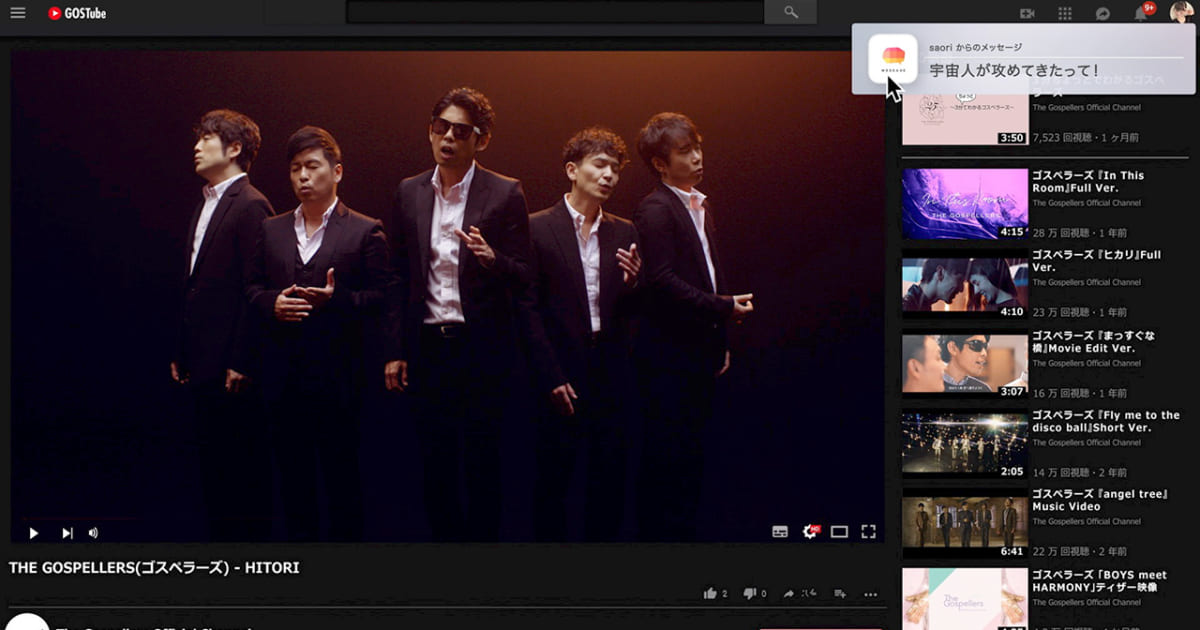This screenshot has width=1200, height=630.
Task: Open the 3:50 duration video thumbnail
Action: click(x=965, y=120)
